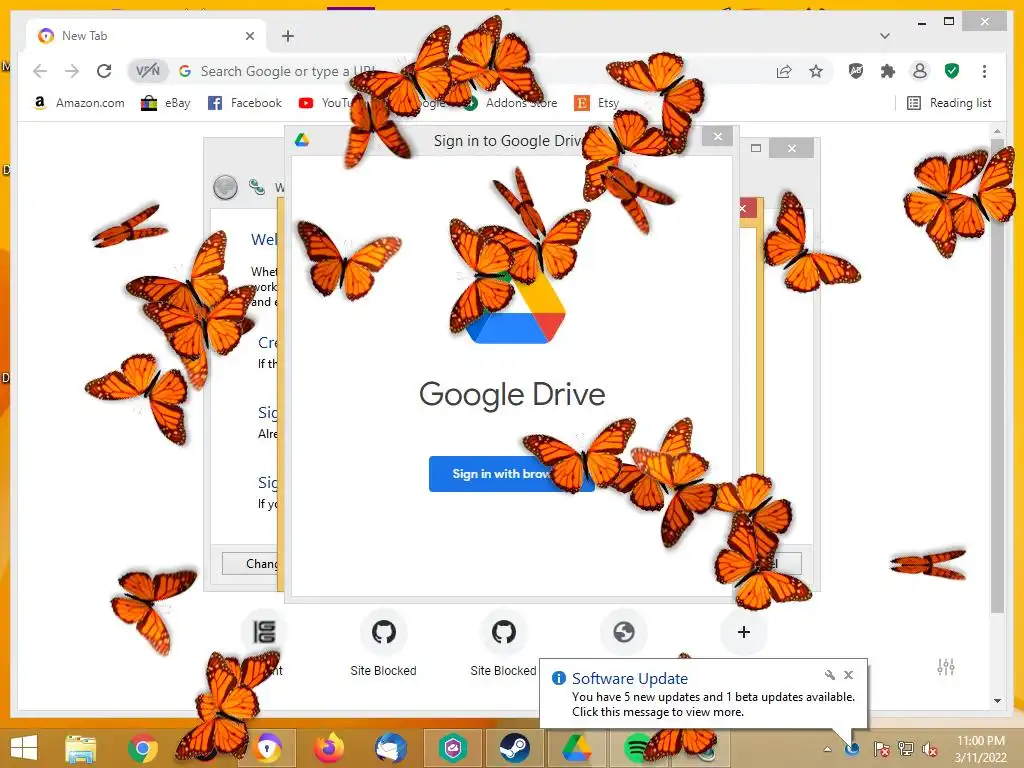Click the software updater tray icon
1024x768 pixels.
(852, 749)
